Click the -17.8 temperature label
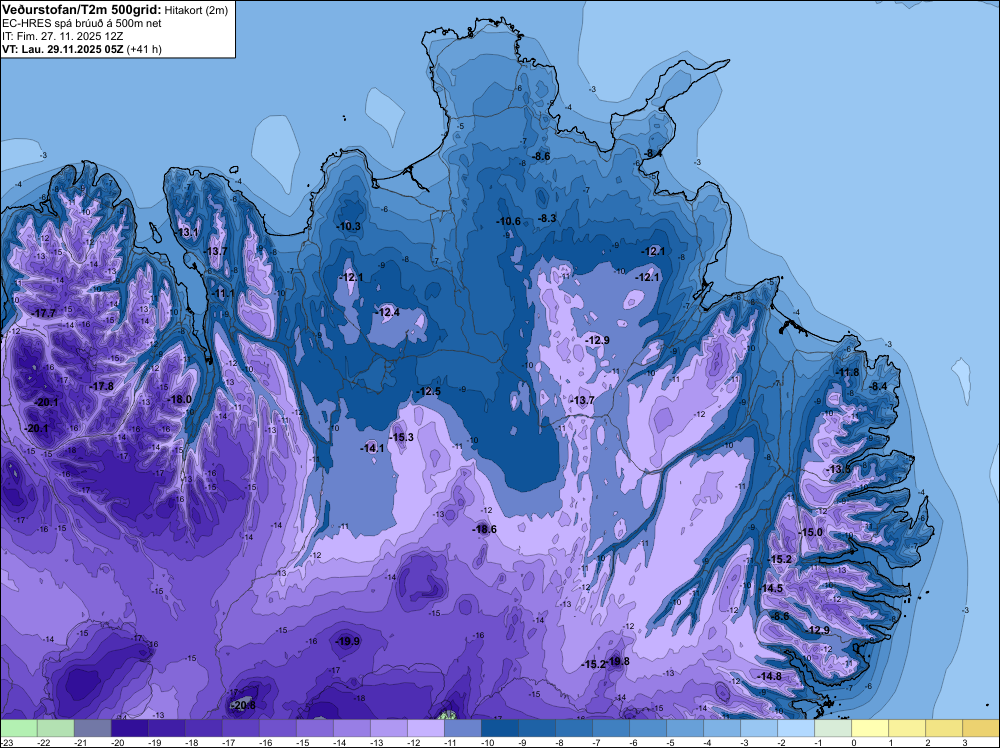Viewport: 1000px width, 748px height. pos(101,386)
